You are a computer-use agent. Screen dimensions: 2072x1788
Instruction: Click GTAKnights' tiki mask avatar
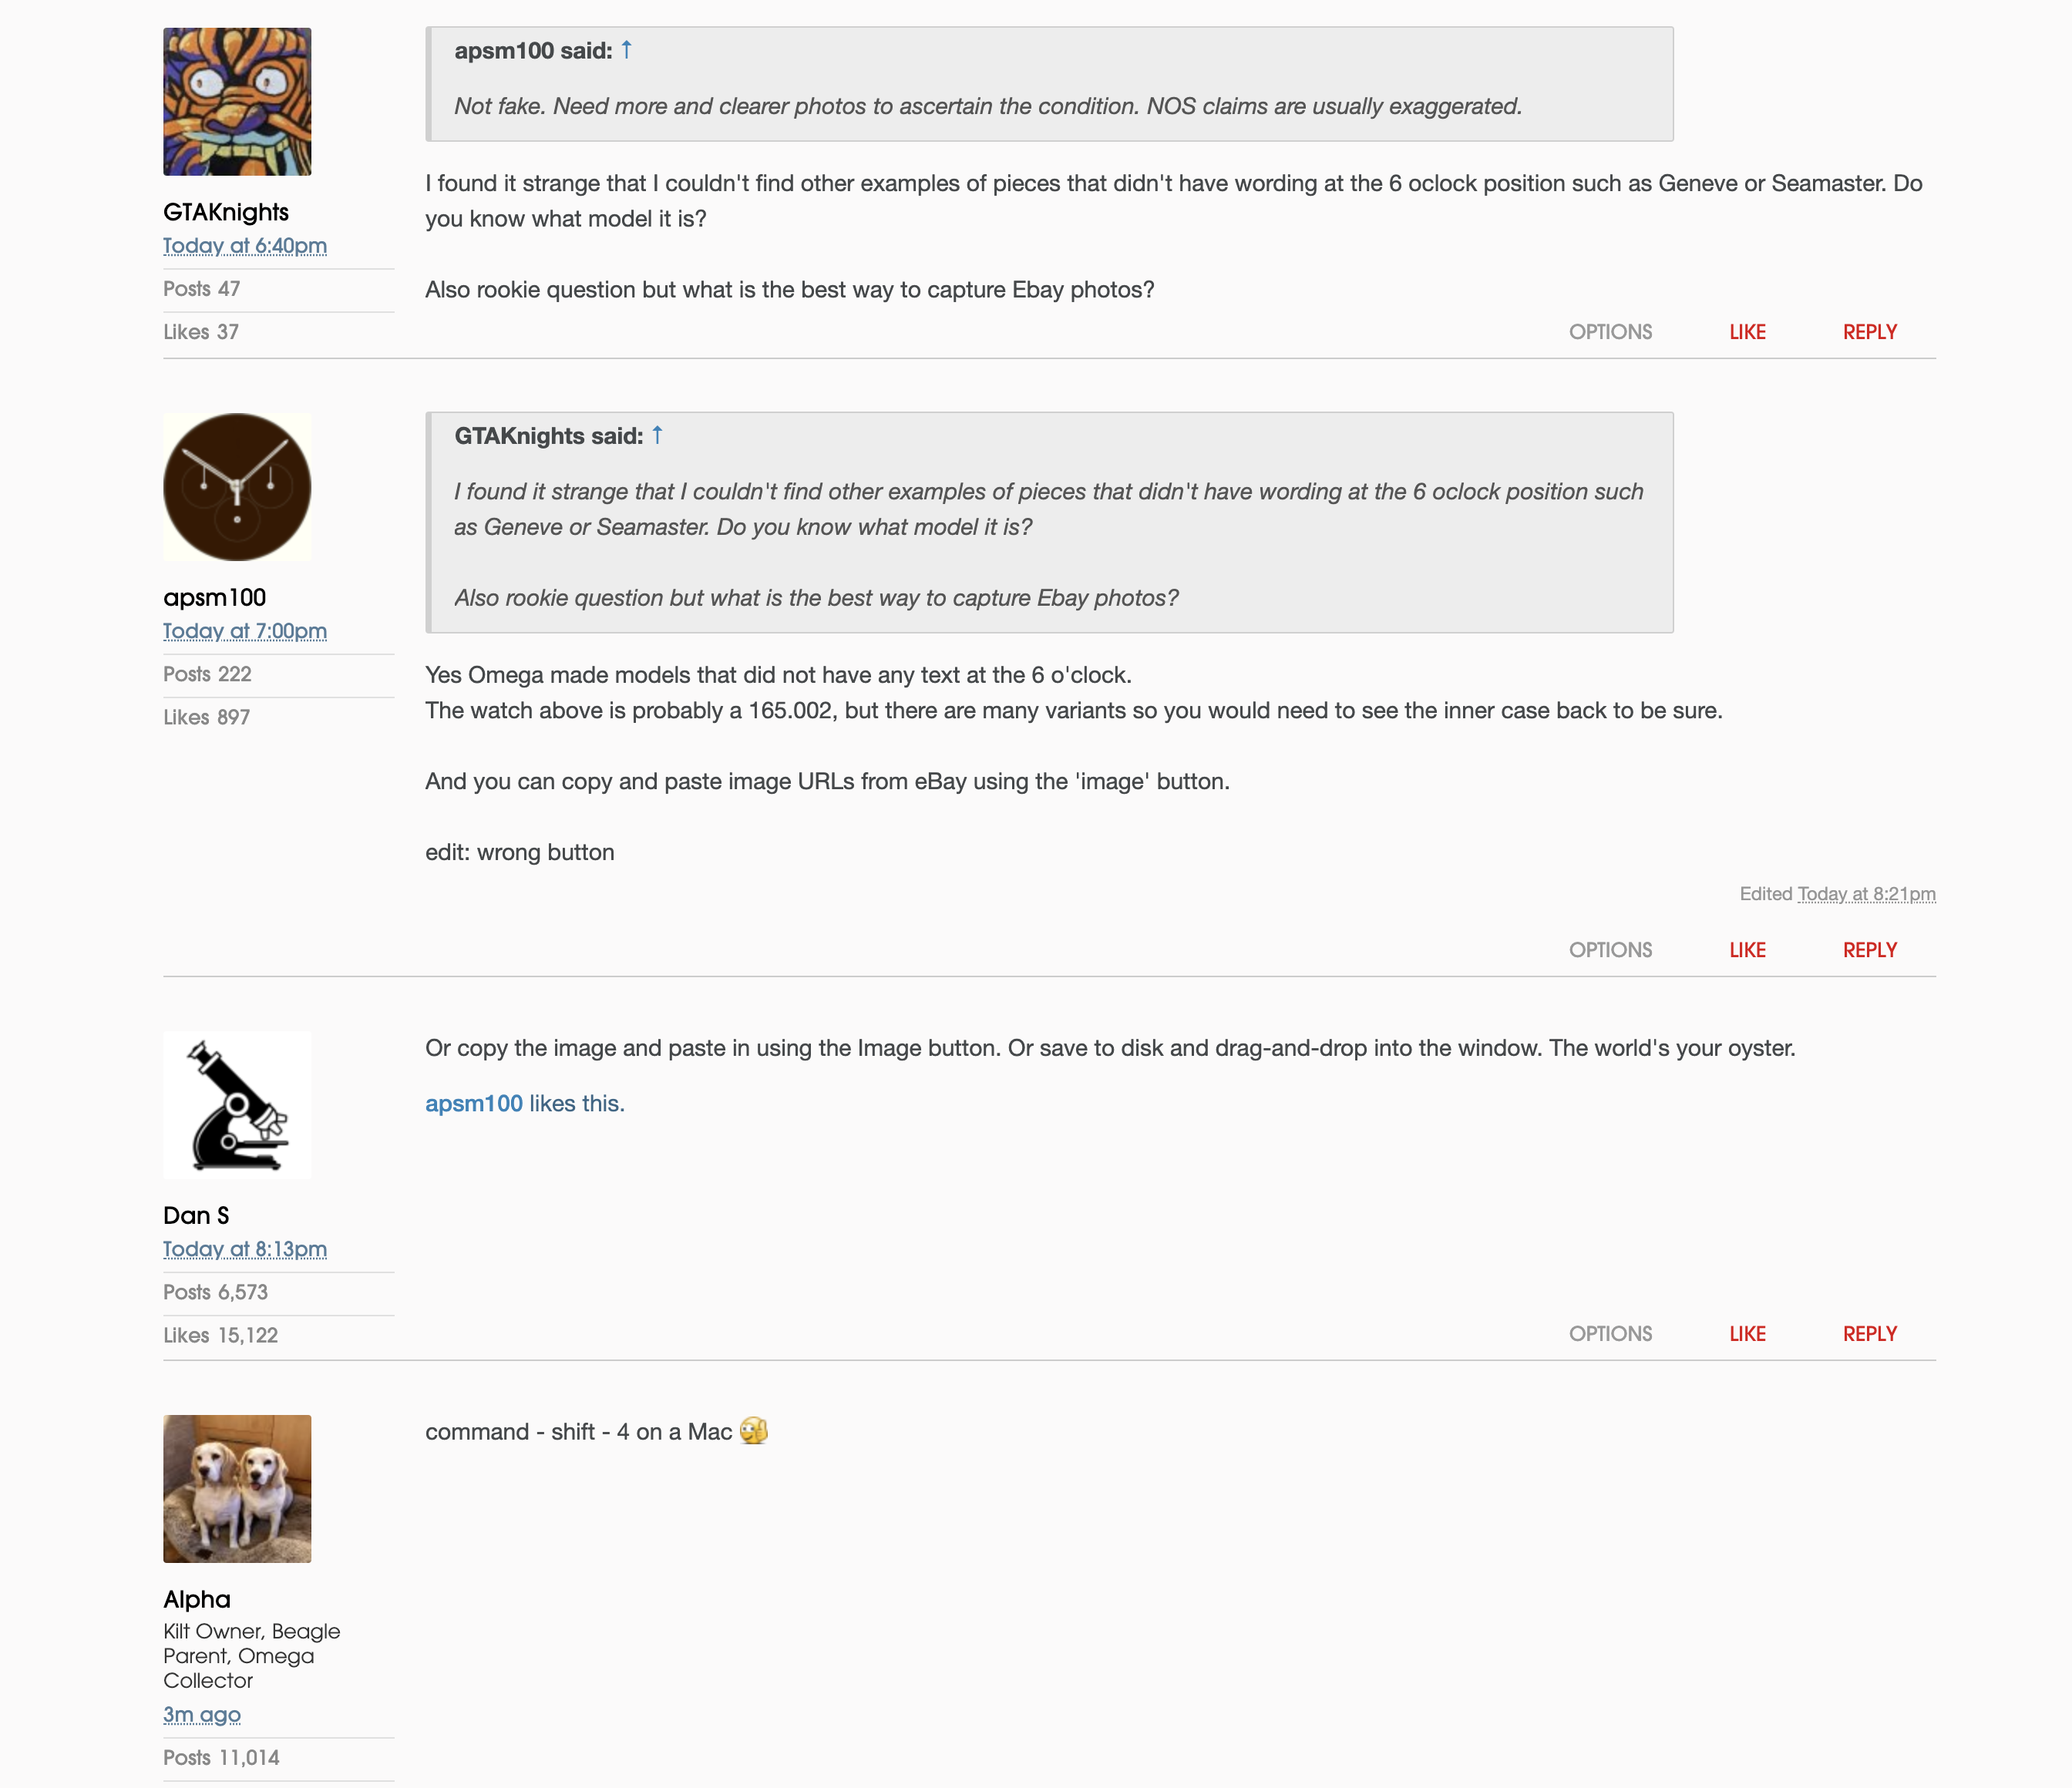point(237,102)
